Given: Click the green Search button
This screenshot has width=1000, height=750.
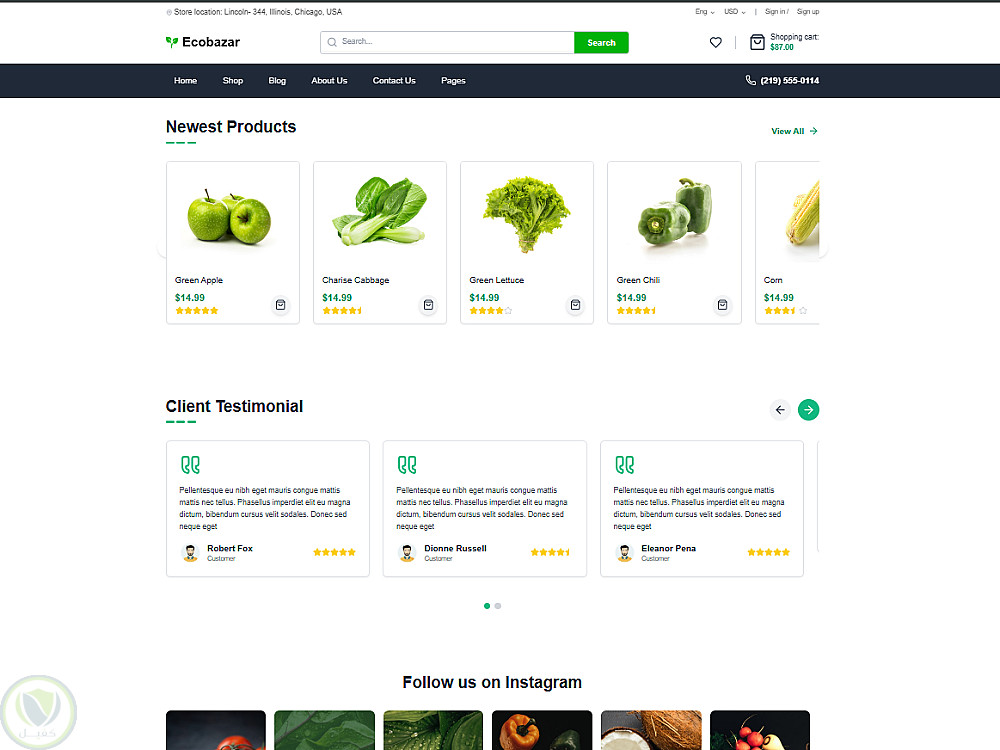Looking at the screenshot, I should 601,43.
